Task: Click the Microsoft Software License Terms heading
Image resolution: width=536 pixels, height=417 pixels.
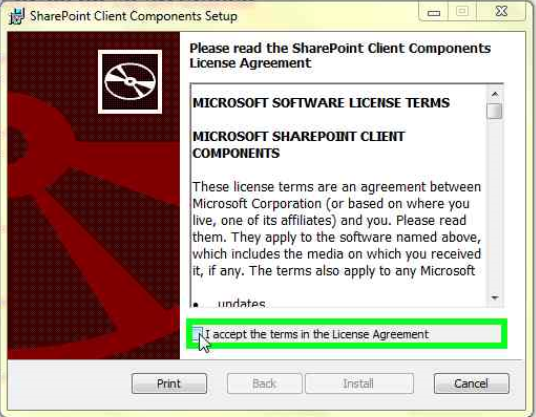Action: pyautogui.click(x=321, y=103)
